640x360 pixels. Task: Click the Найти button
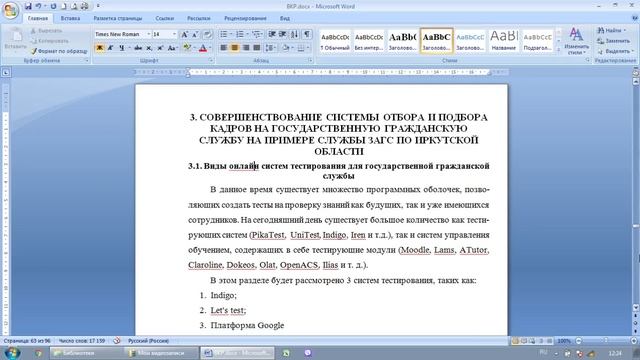coord(611,30)
